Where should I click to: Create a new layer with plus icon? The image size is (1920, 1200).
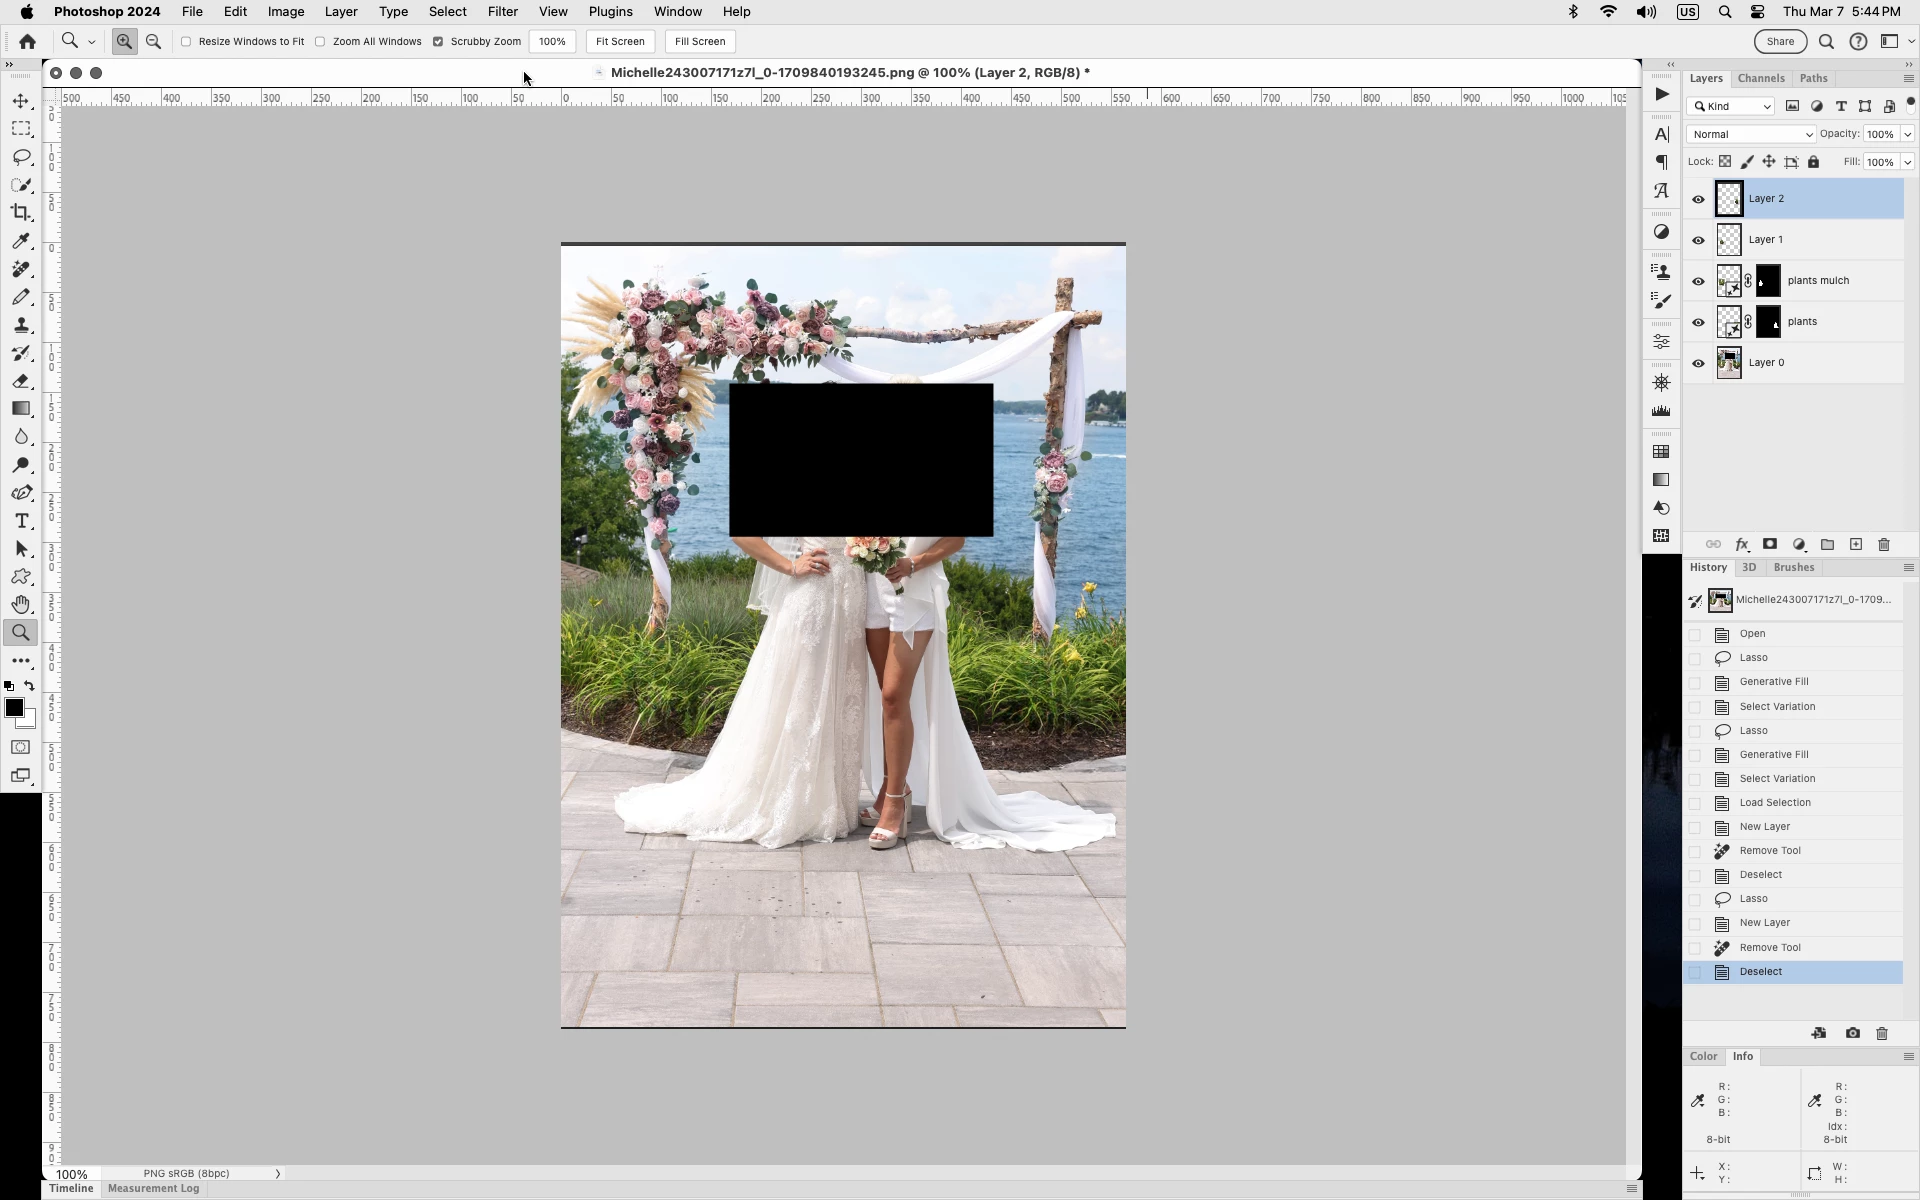[1856, 544]
